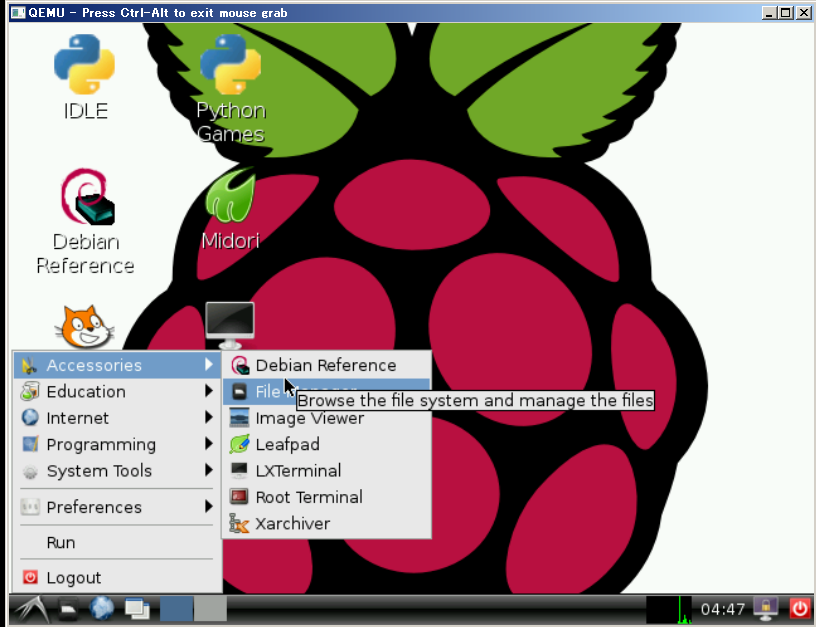Choose Run from the start menu
The height and width of the screenshot is (627, 816).
coord(118,543)
